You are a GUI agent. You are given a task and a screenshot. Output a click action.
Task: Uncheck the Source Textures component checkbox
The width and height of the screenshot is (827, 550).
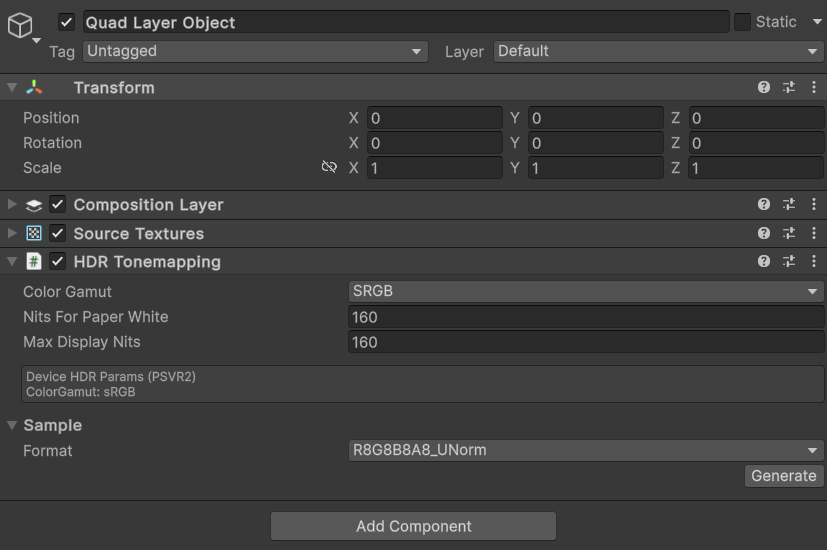click(58, 234)
